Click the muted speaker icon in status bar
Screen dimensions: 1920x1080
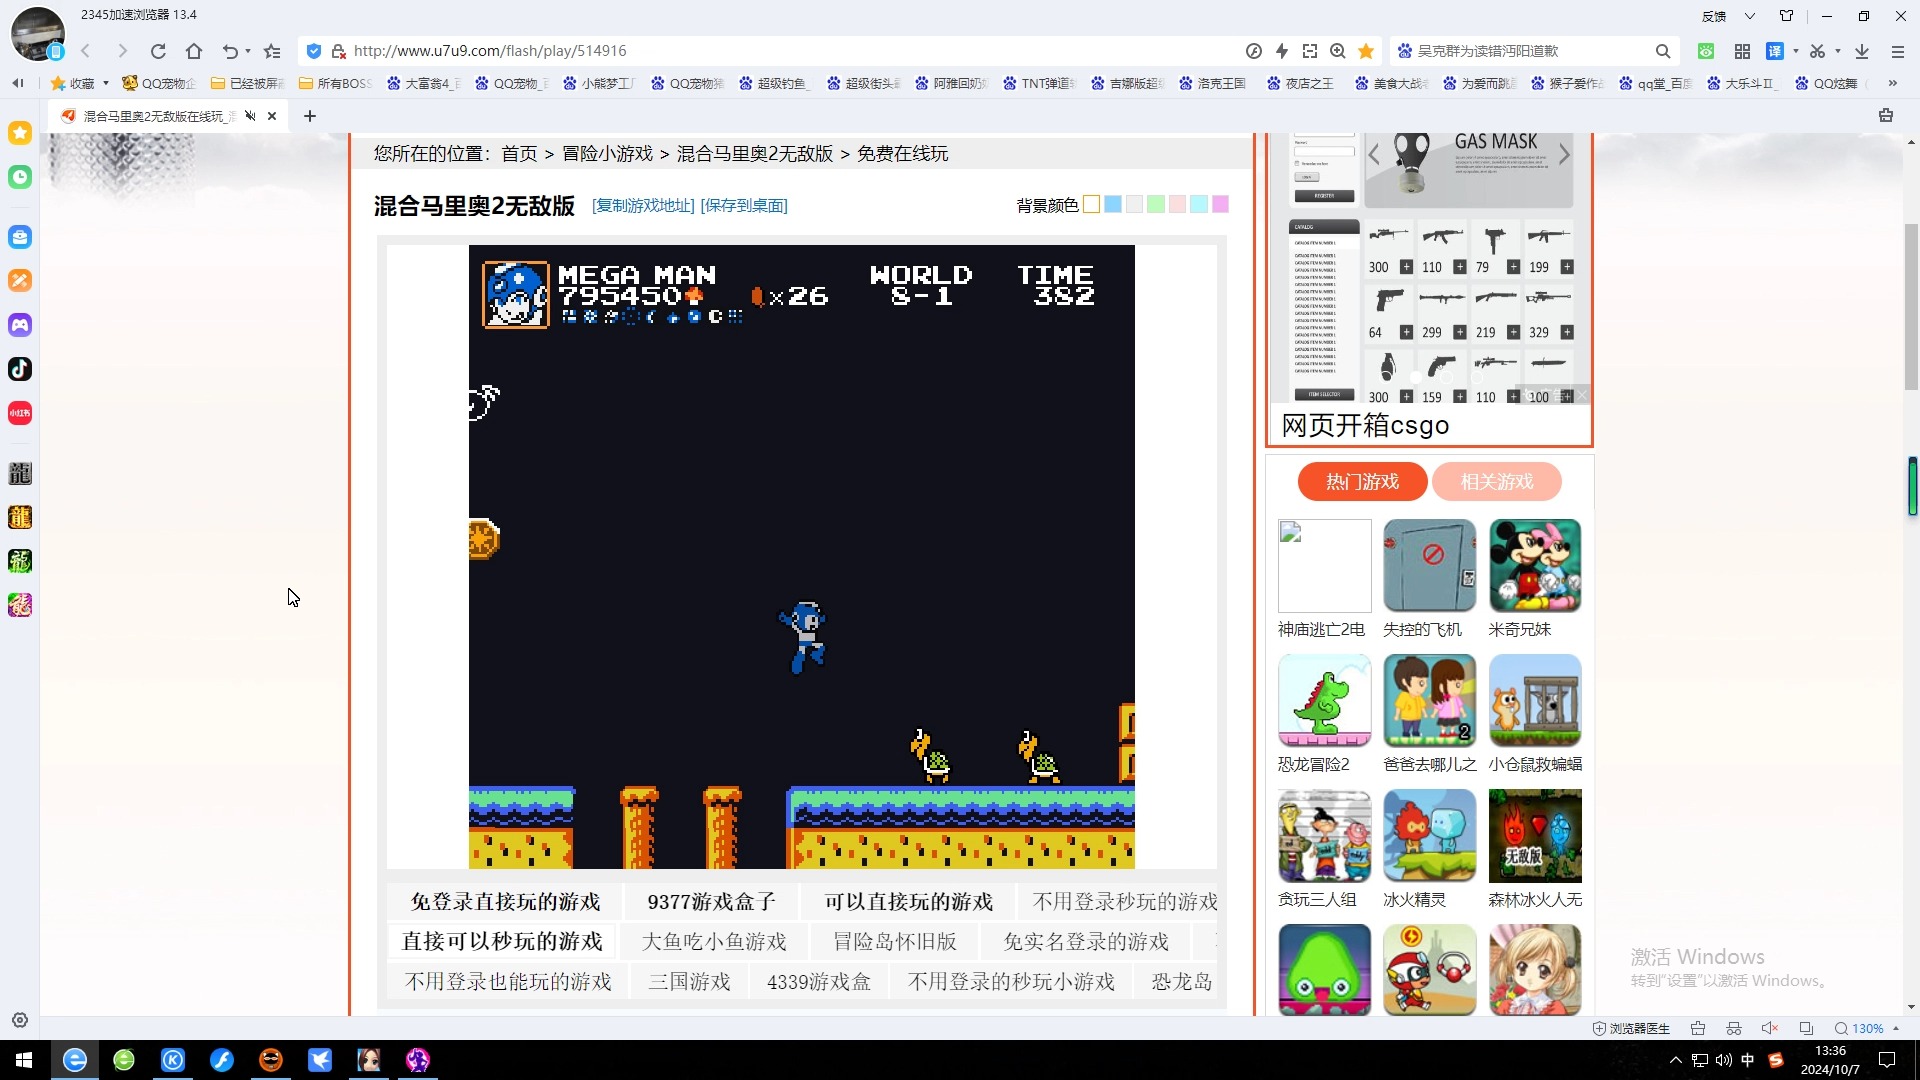[x=1769, y=1028]
